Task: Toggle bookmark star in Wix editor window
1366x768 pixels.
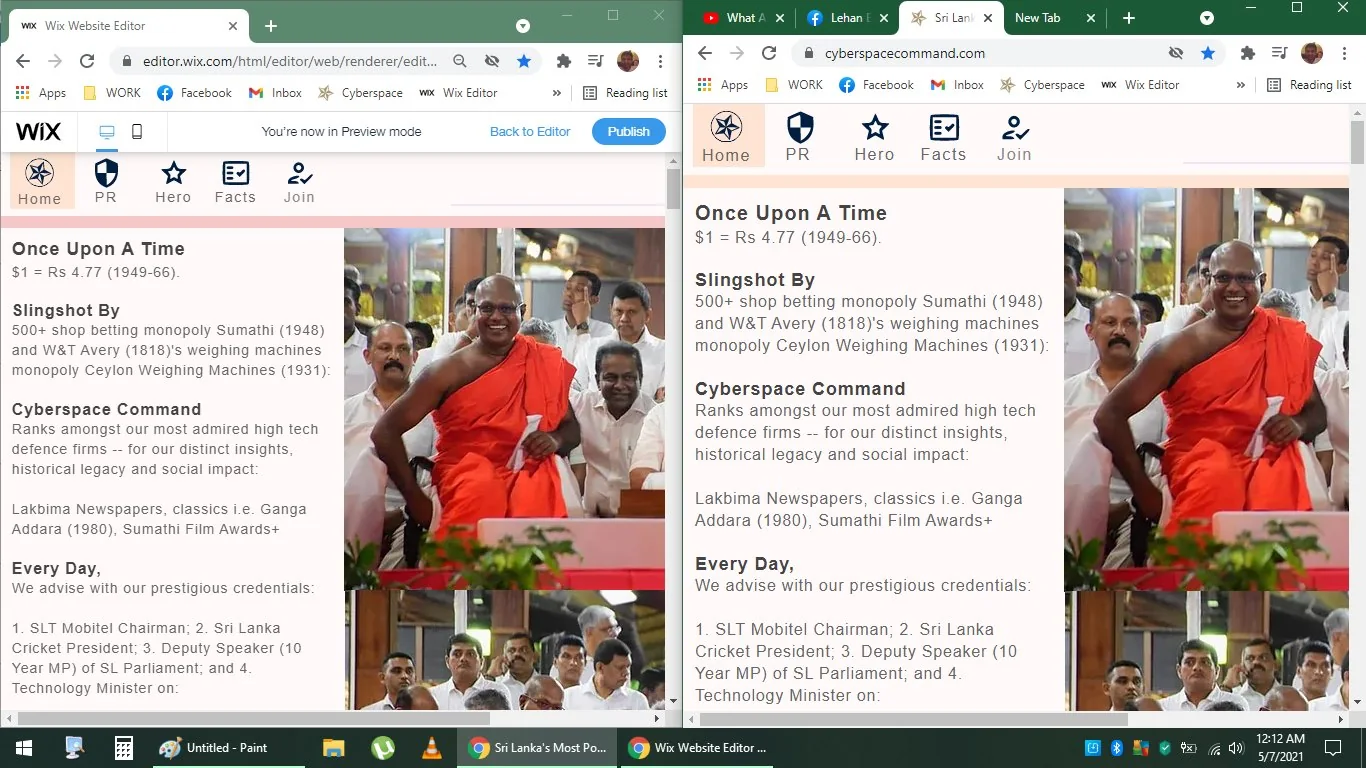Action: tap(524, 61)
